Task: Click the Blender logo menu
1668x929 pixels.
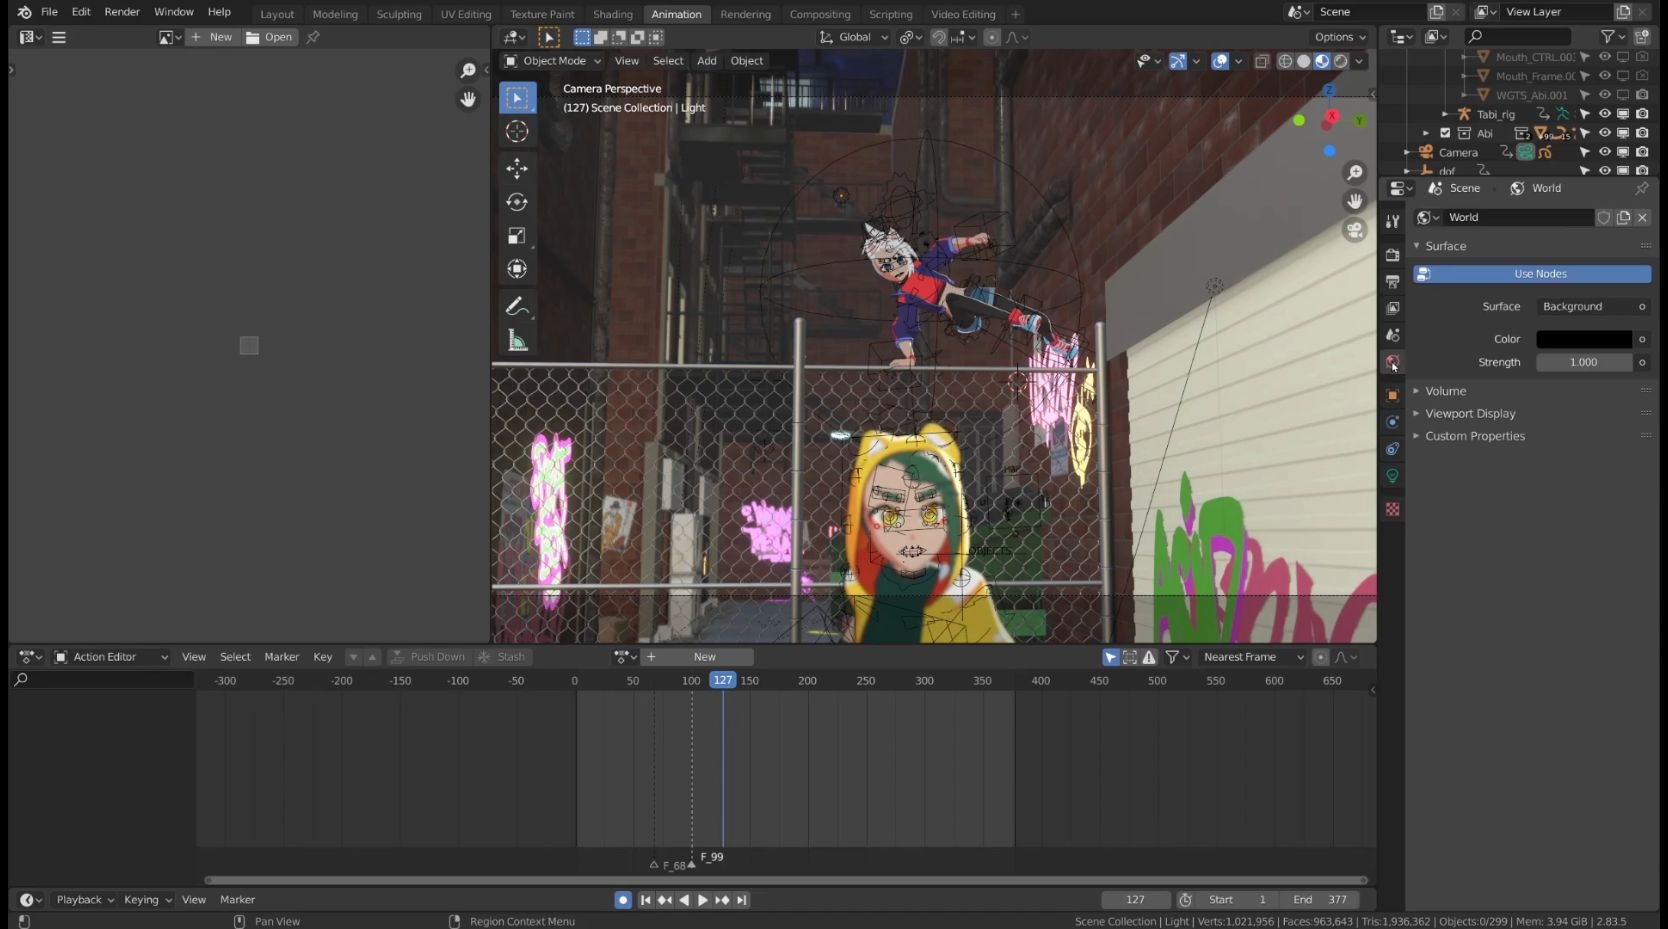Action: [24, 12]
